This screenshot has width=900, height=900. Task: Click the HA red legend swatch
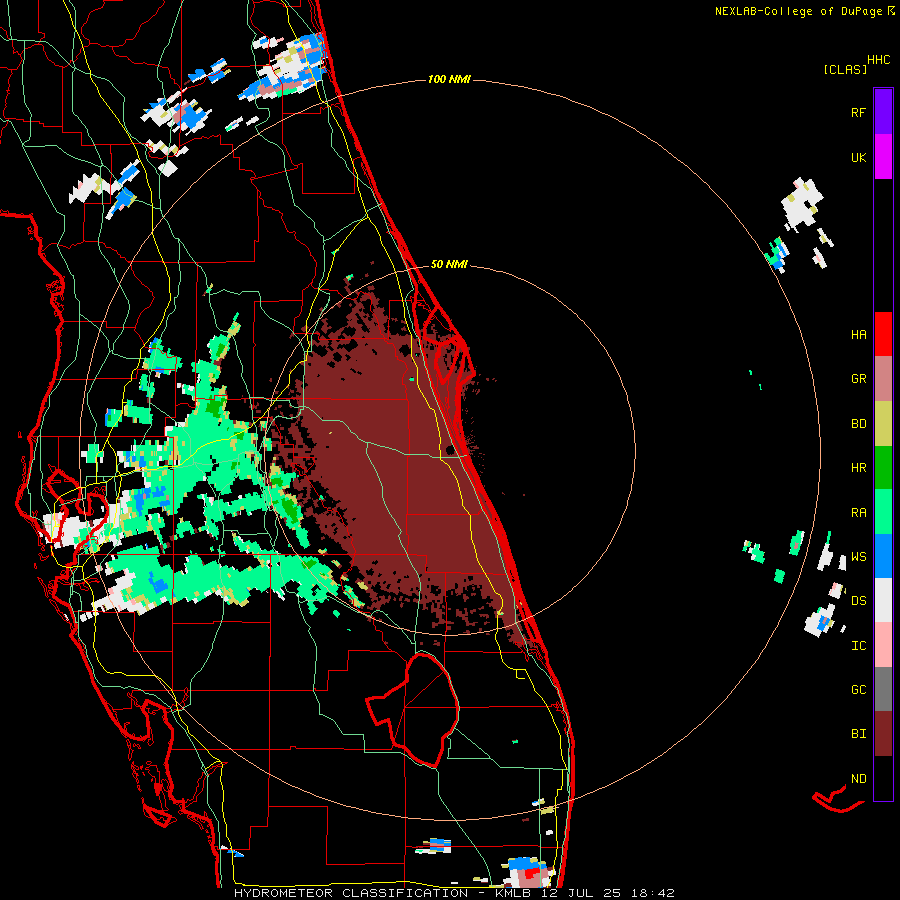tap(883, 334)
